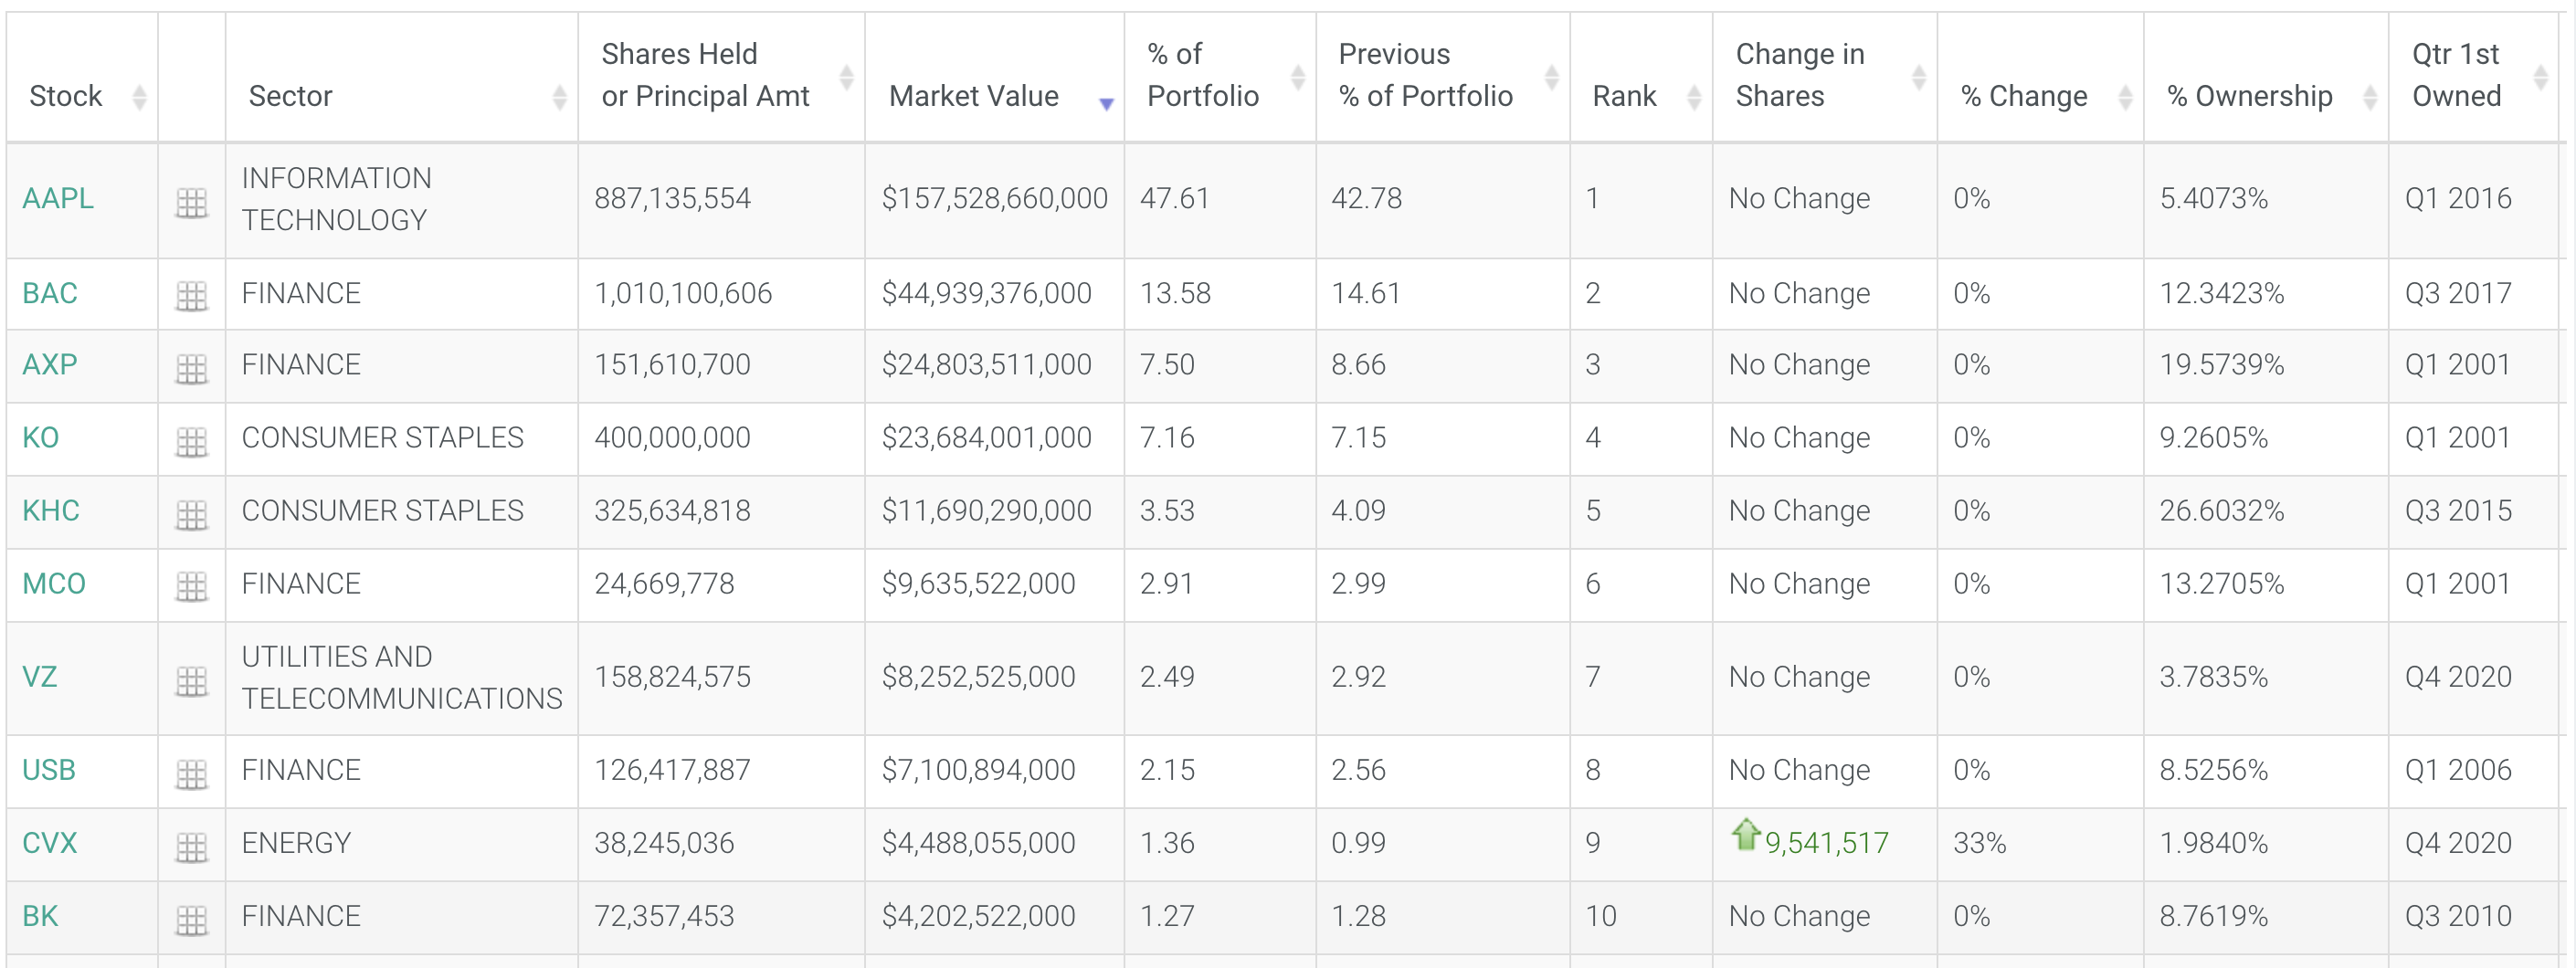
Task: Select BK rank value 10
Action: click(1601, 916)
